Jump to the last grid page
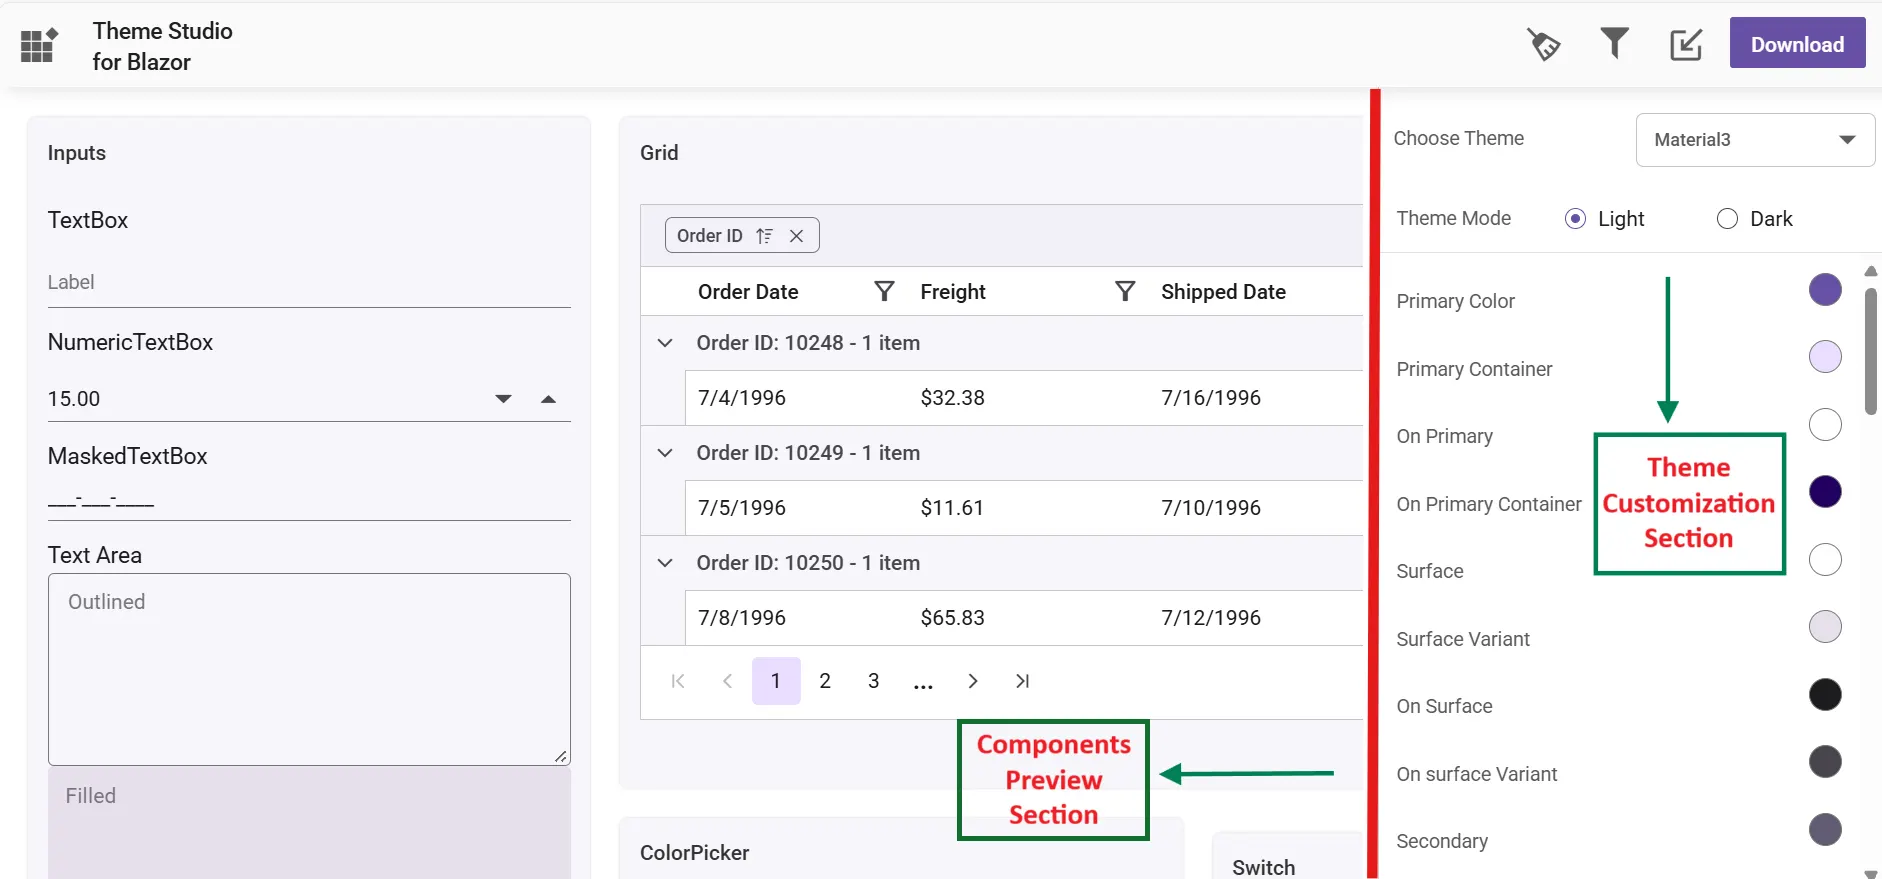The width and height of the screenshot is (1882, 879). 1022,681
